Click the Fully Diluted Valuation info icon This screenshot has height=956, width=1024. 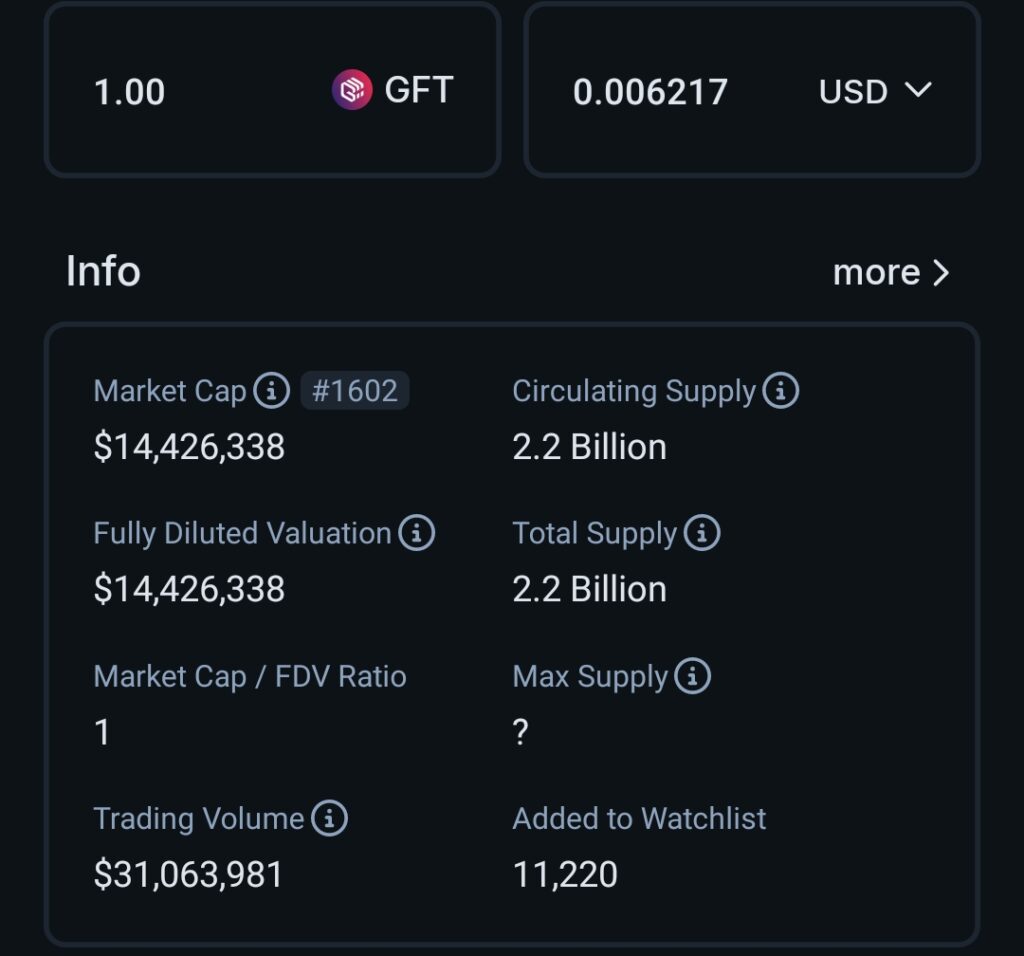(416, 533)
